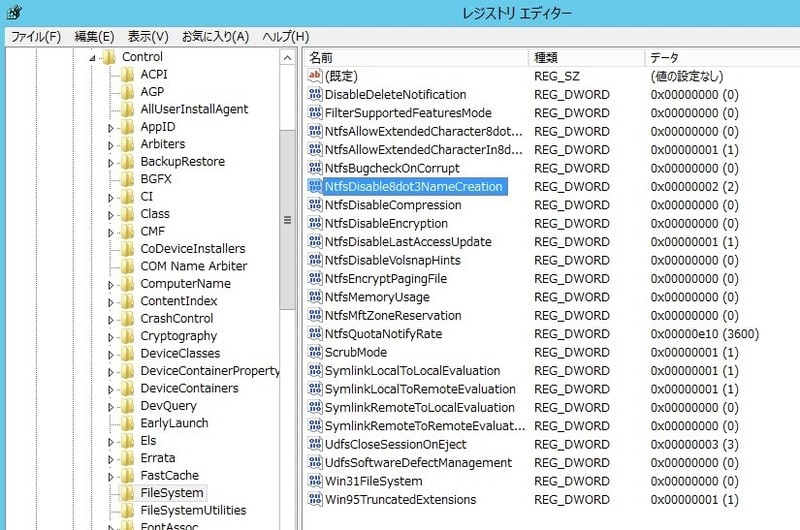
Task: Collapse the Control tree node
Action: pyautogui.click(x=92, y=58)
